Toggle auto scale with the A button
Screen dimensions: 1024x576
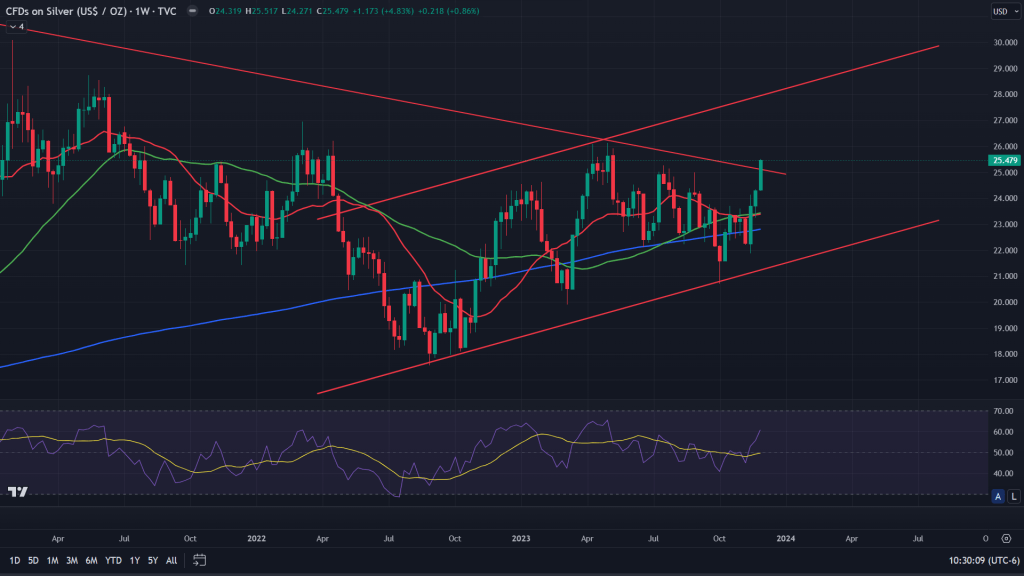point(997,496)
